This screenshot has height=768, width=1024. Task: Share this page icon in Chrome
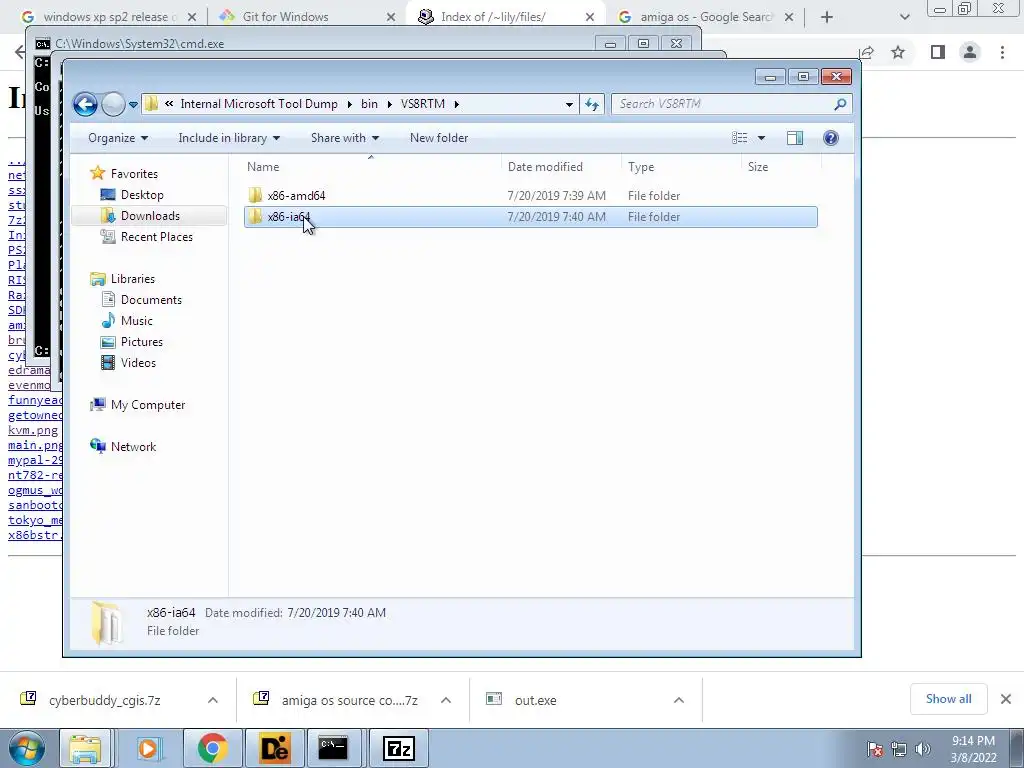tap(867, 52)
